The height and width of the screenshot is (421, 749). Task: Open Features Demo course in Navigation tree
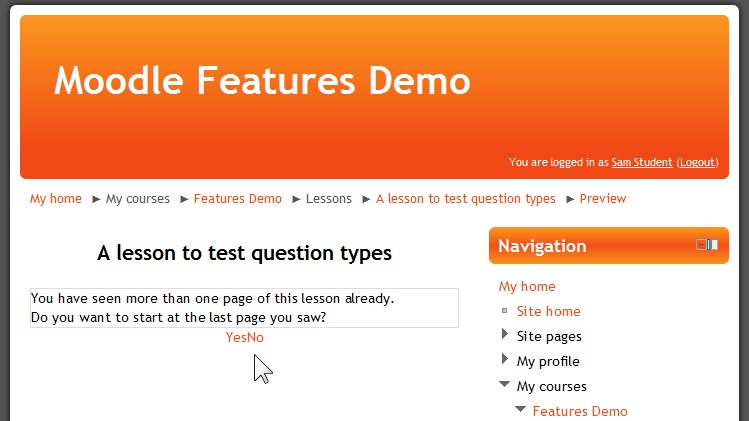point(580,411)
